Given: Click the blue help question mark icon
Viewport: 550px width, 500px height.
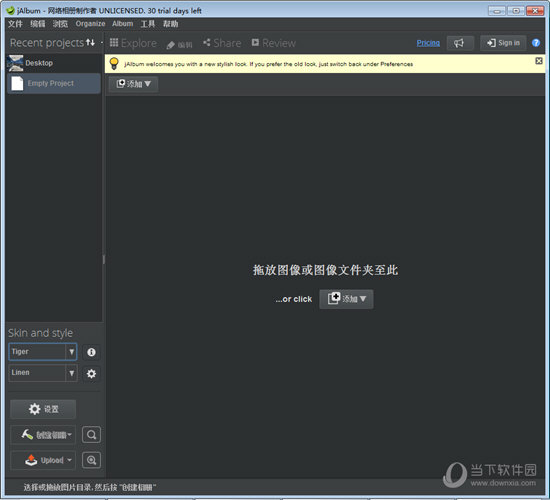Looking at the screenshot, I should [536, 43].
